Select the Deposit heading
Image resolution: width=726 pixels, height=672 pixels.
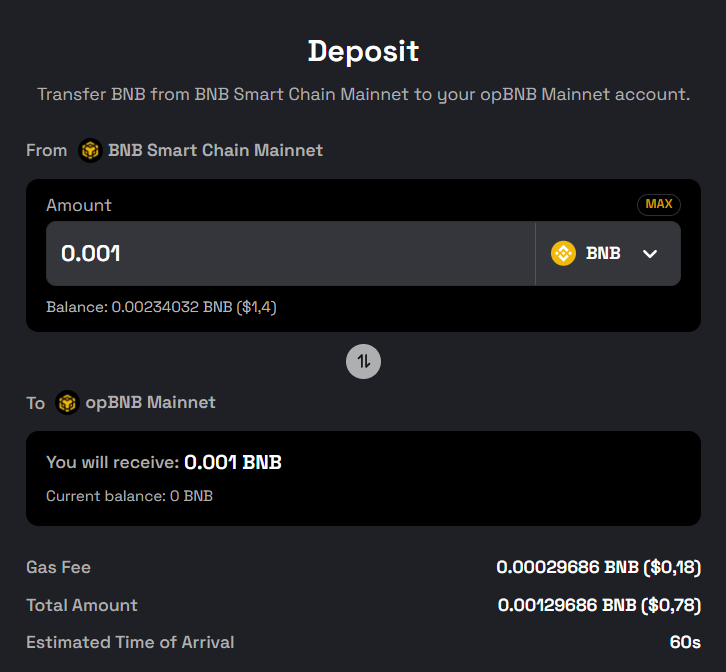(363, 51)
